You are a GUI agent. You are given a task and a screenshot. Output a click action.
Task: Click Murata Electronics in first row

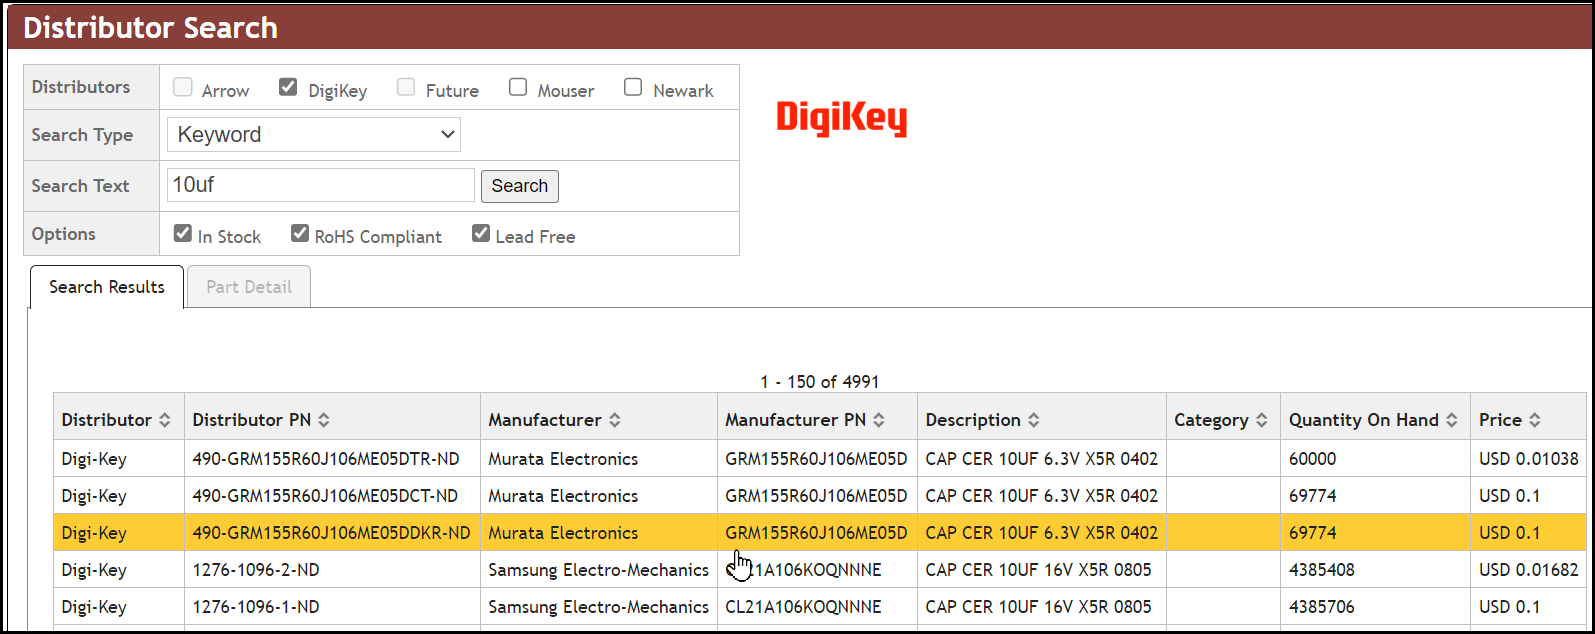pos(563,459)
